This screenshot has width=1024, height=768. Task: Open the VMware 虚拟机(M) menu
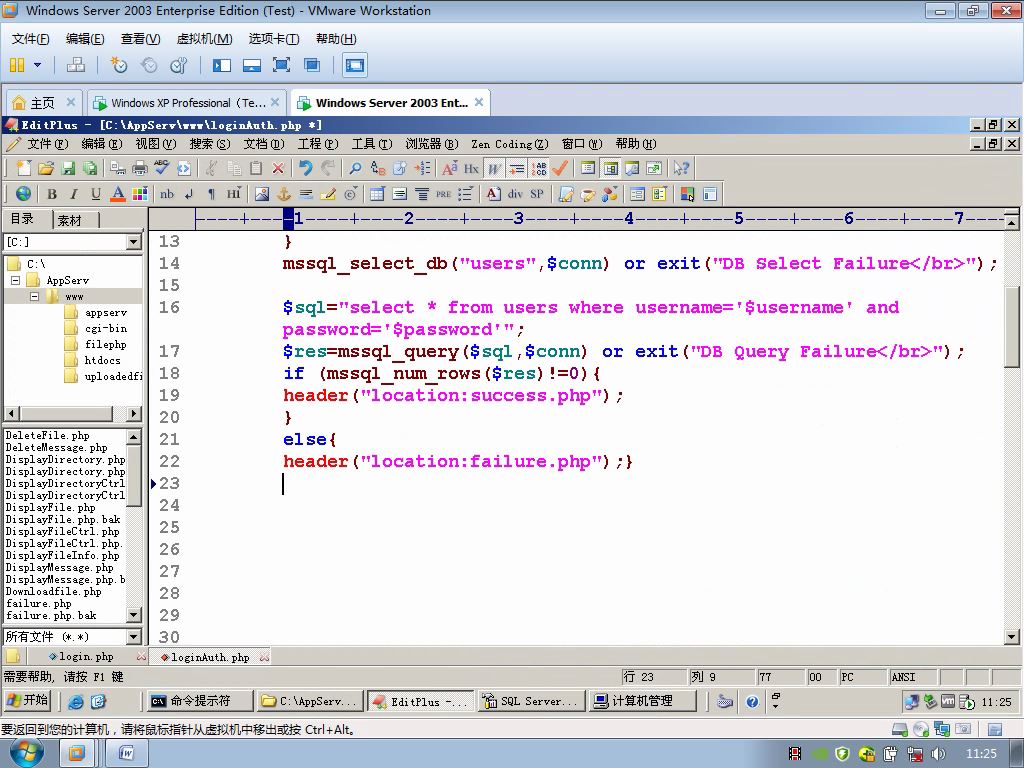coord(204,39)
